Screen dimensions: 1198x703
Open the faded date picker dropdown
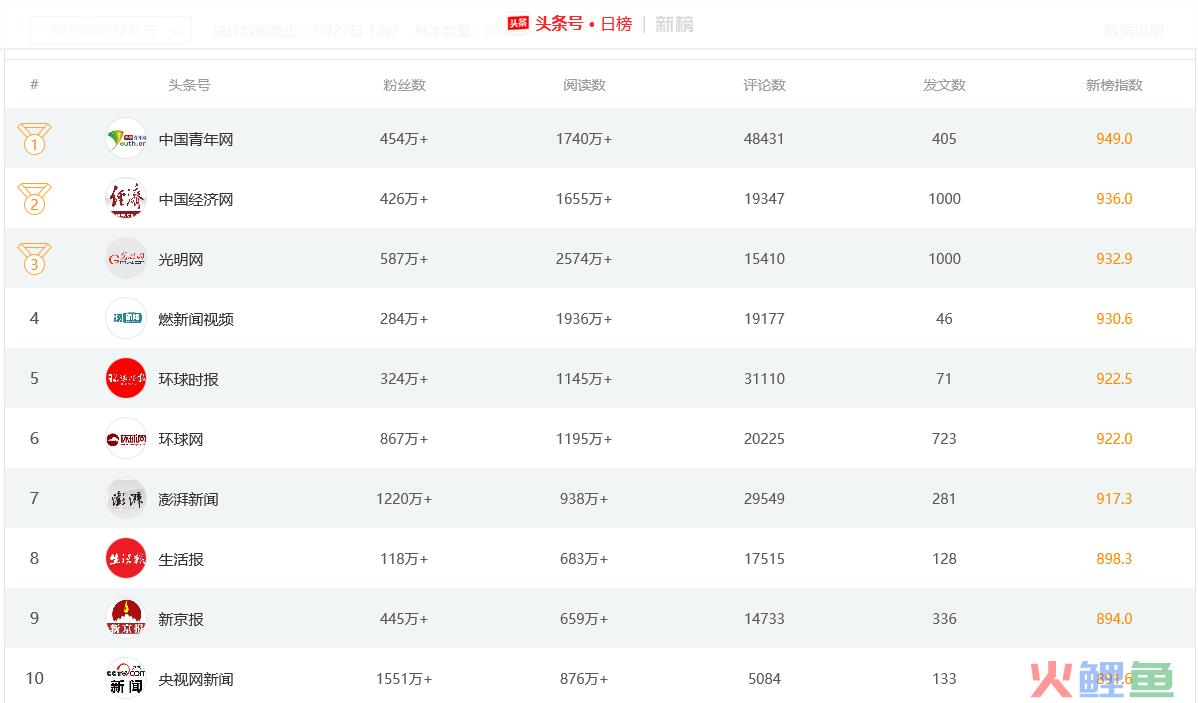pyautogui.click(x=111, y=31)
